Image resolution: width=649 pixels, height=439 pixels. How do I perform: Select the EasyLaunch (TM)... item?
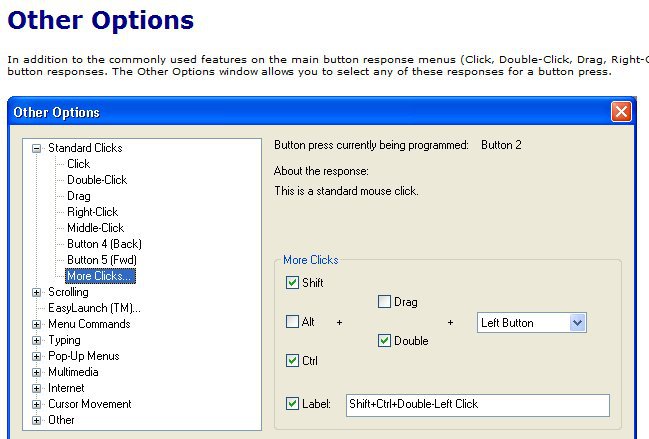coord(94,308)
